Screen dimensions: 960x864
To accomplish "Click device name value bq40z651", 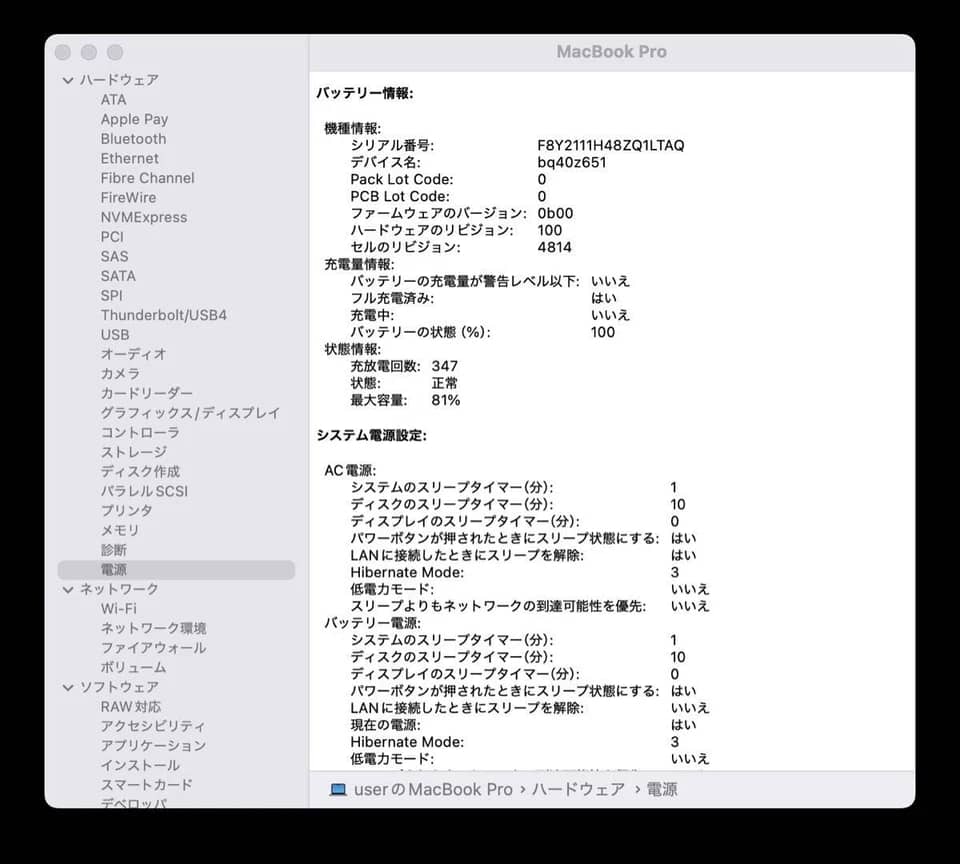I will pyautogui.click(x=572, y=163).
